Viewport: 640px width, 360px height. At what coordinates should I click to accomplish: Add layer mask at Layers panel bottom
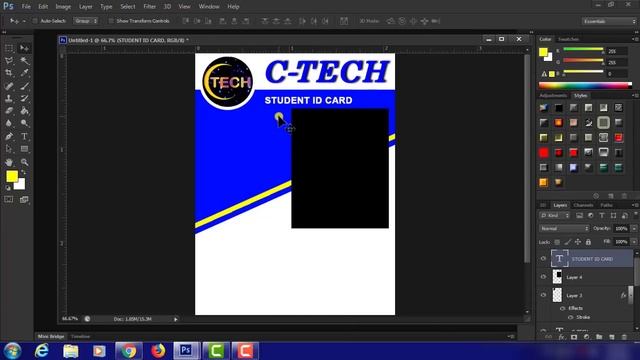pyautogui.click(x=574, y=337)
